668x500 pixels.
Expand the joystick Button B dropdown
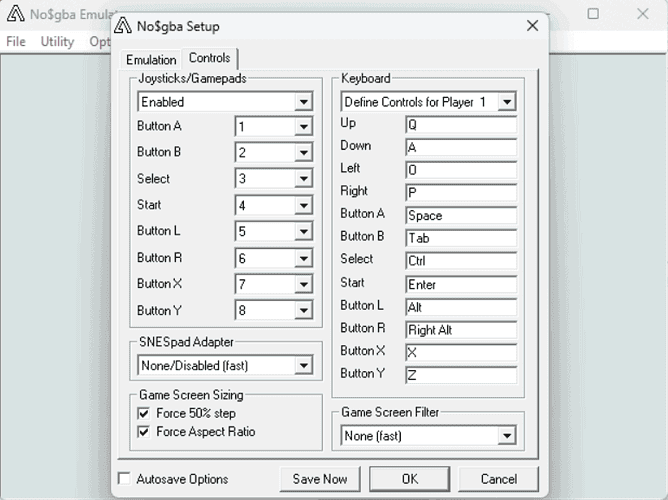coord(274,152)
